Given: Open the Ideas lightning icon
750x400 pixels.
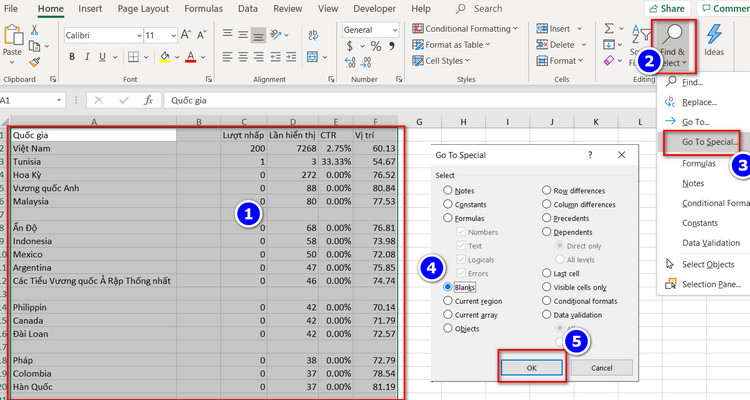Looking at the screenshot, I should pyautogui.click(x=714, y=39).
